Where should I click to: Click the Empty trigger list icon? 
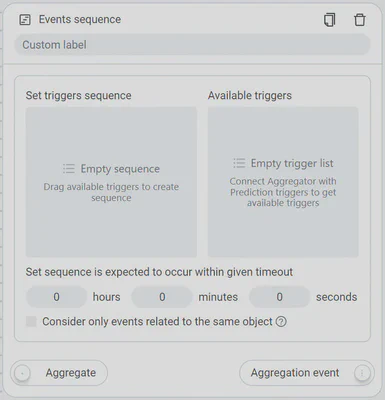point(239,163)
